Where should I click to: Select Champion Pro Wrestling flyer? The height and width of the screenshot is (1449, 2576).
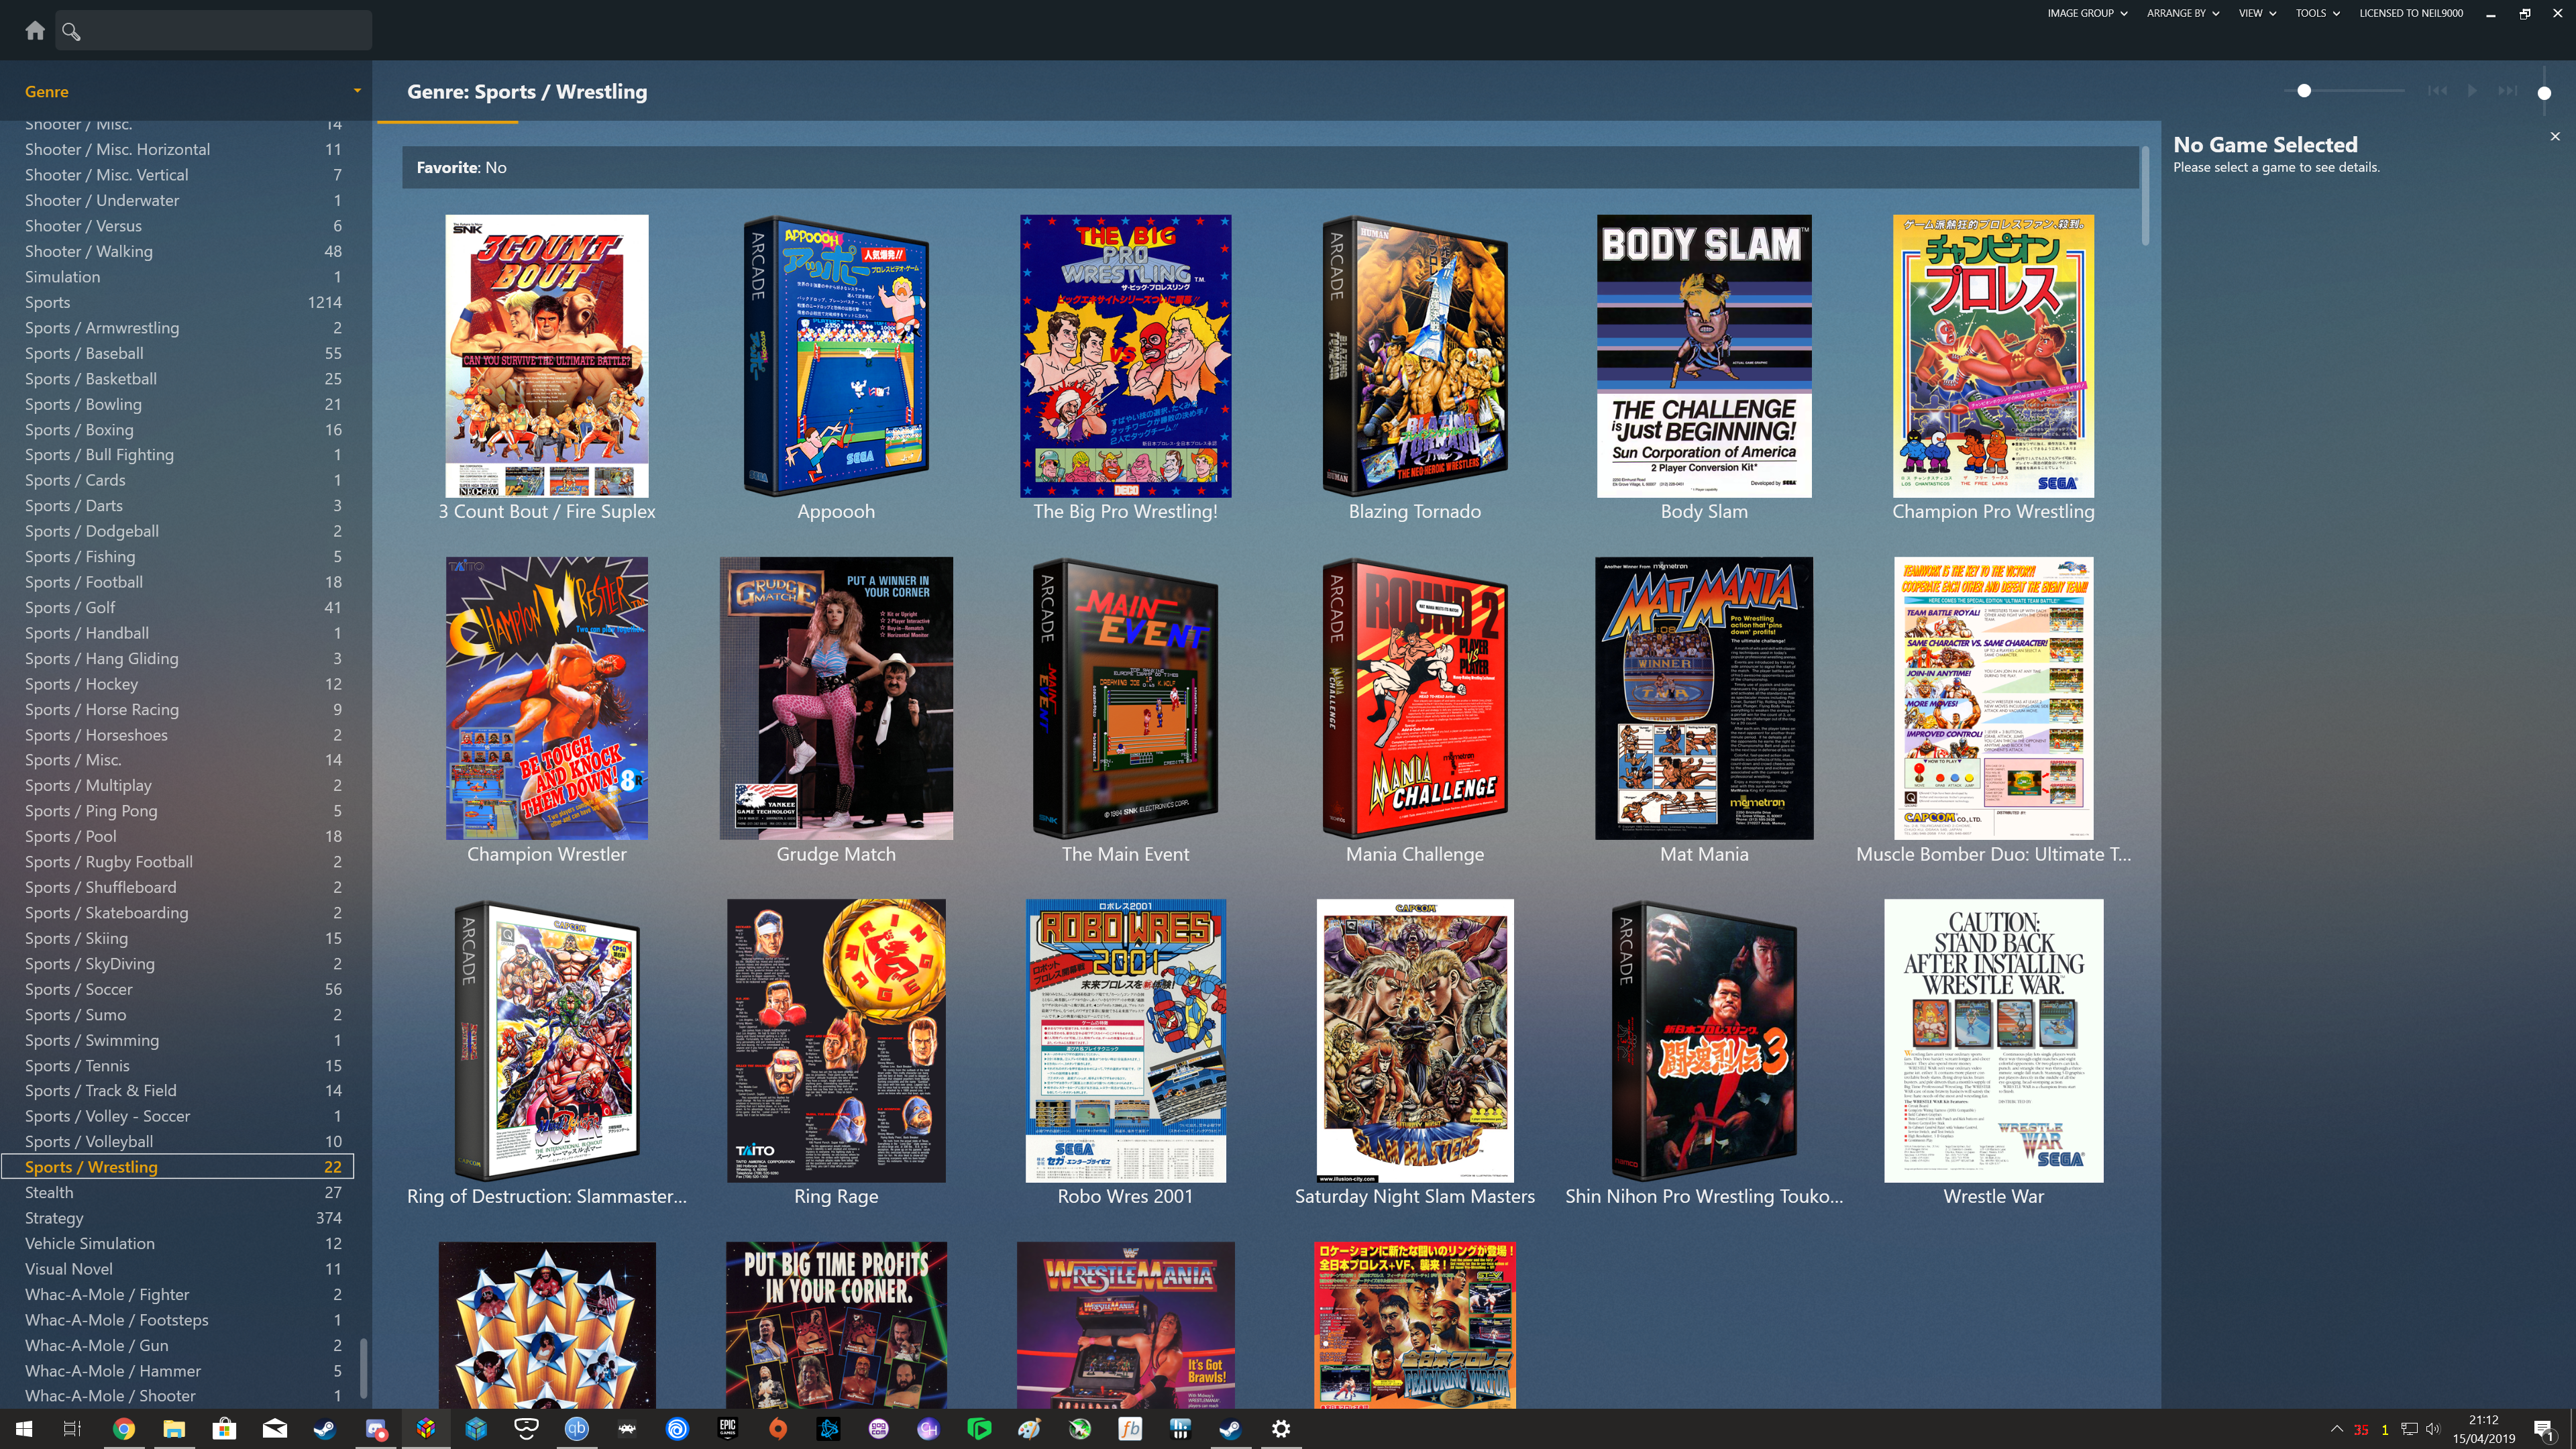(x=1993, y=356)
